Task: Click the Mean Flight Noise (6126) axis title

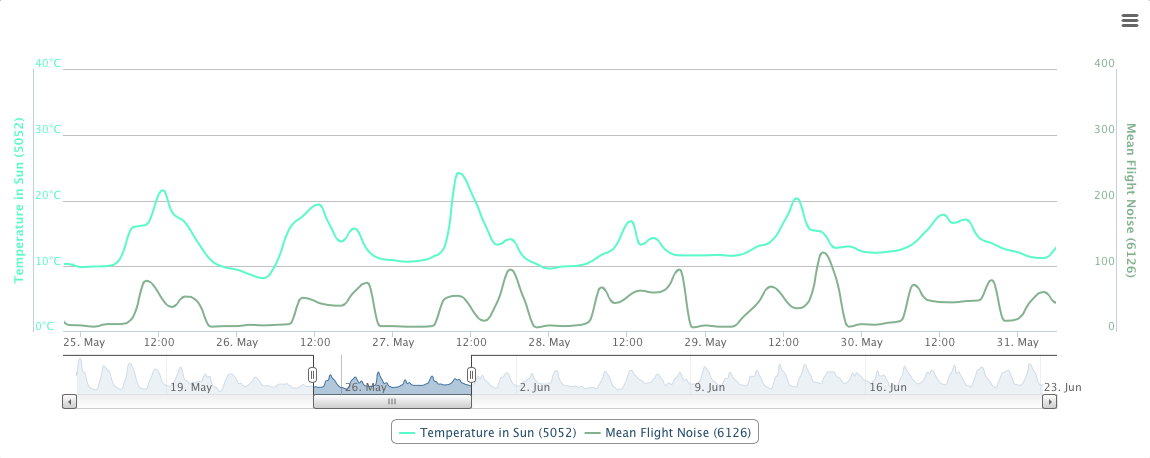Action: coord(1131,200)
